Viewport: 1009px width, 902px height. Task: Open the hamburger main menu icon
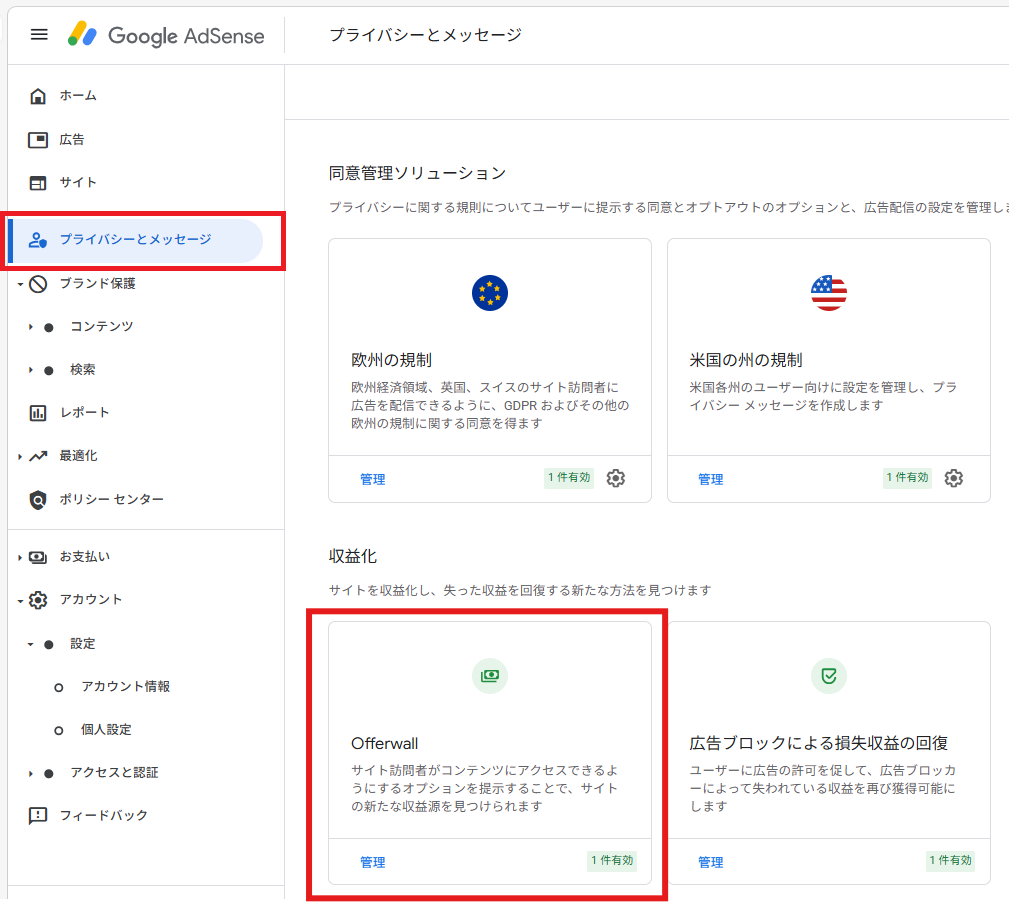point(39,35)
